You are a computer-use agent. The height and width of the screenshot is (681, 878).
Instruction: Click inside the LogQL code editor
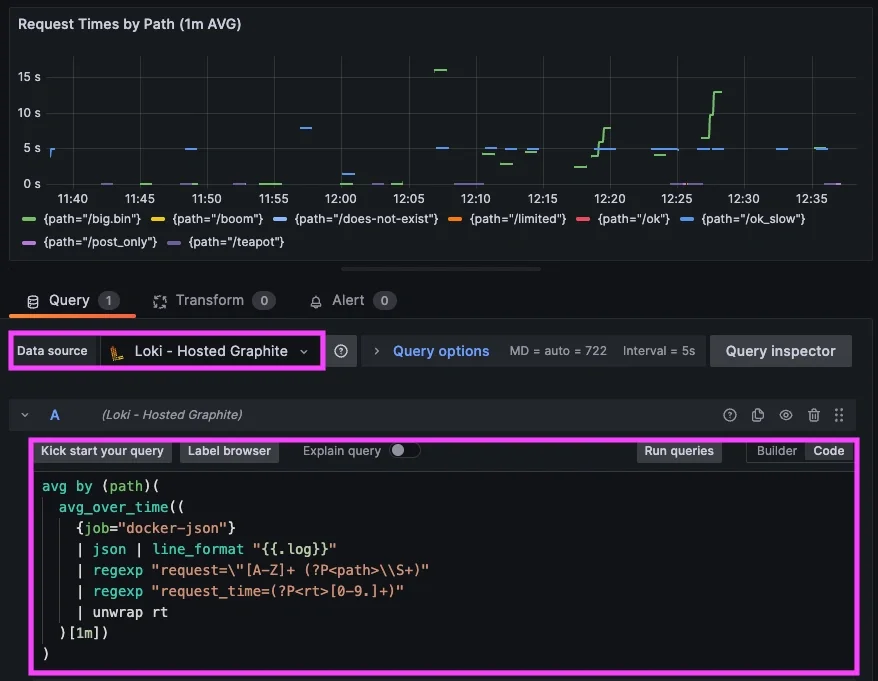point(445,570)
